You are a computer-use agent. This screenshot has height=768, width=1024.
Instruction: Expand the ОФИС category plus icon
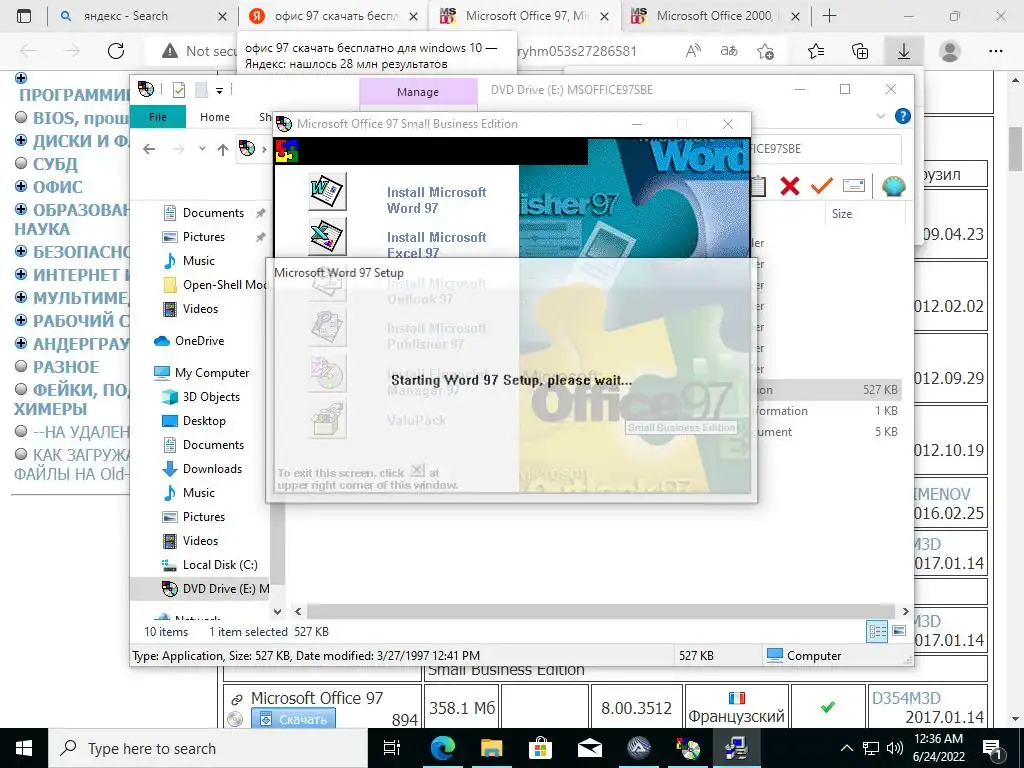pos(21,186)
